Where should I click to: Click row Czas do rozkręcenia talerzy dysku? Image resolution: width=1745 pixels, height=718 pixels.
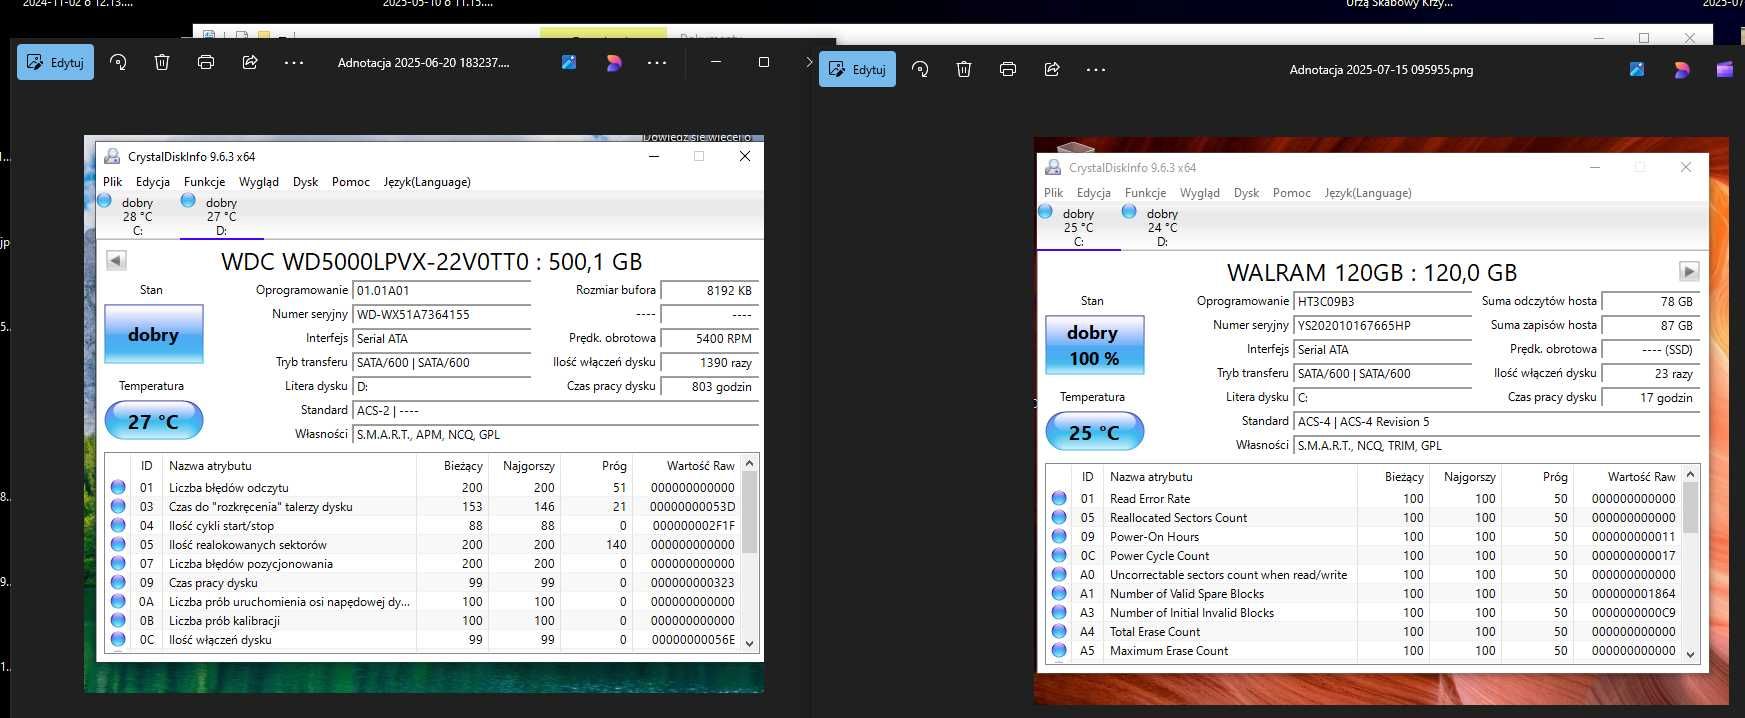[x=424, y=506]
